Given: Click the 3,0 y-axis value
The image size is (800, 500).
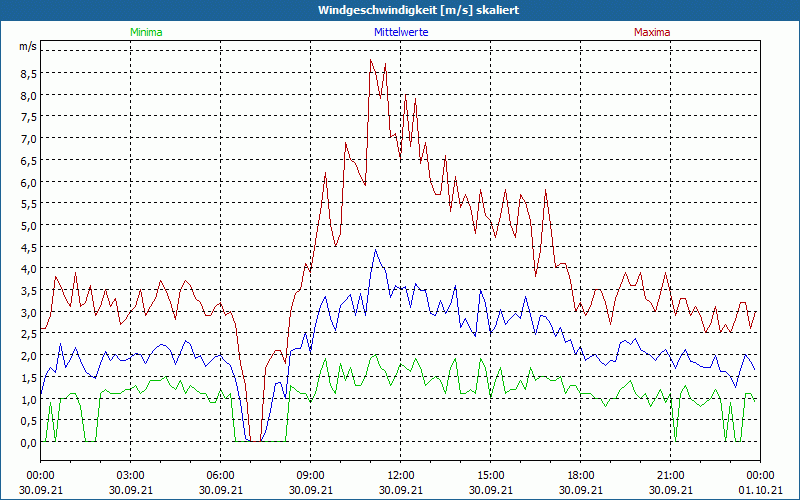Looking at the screenshot, I should point(28,312).
